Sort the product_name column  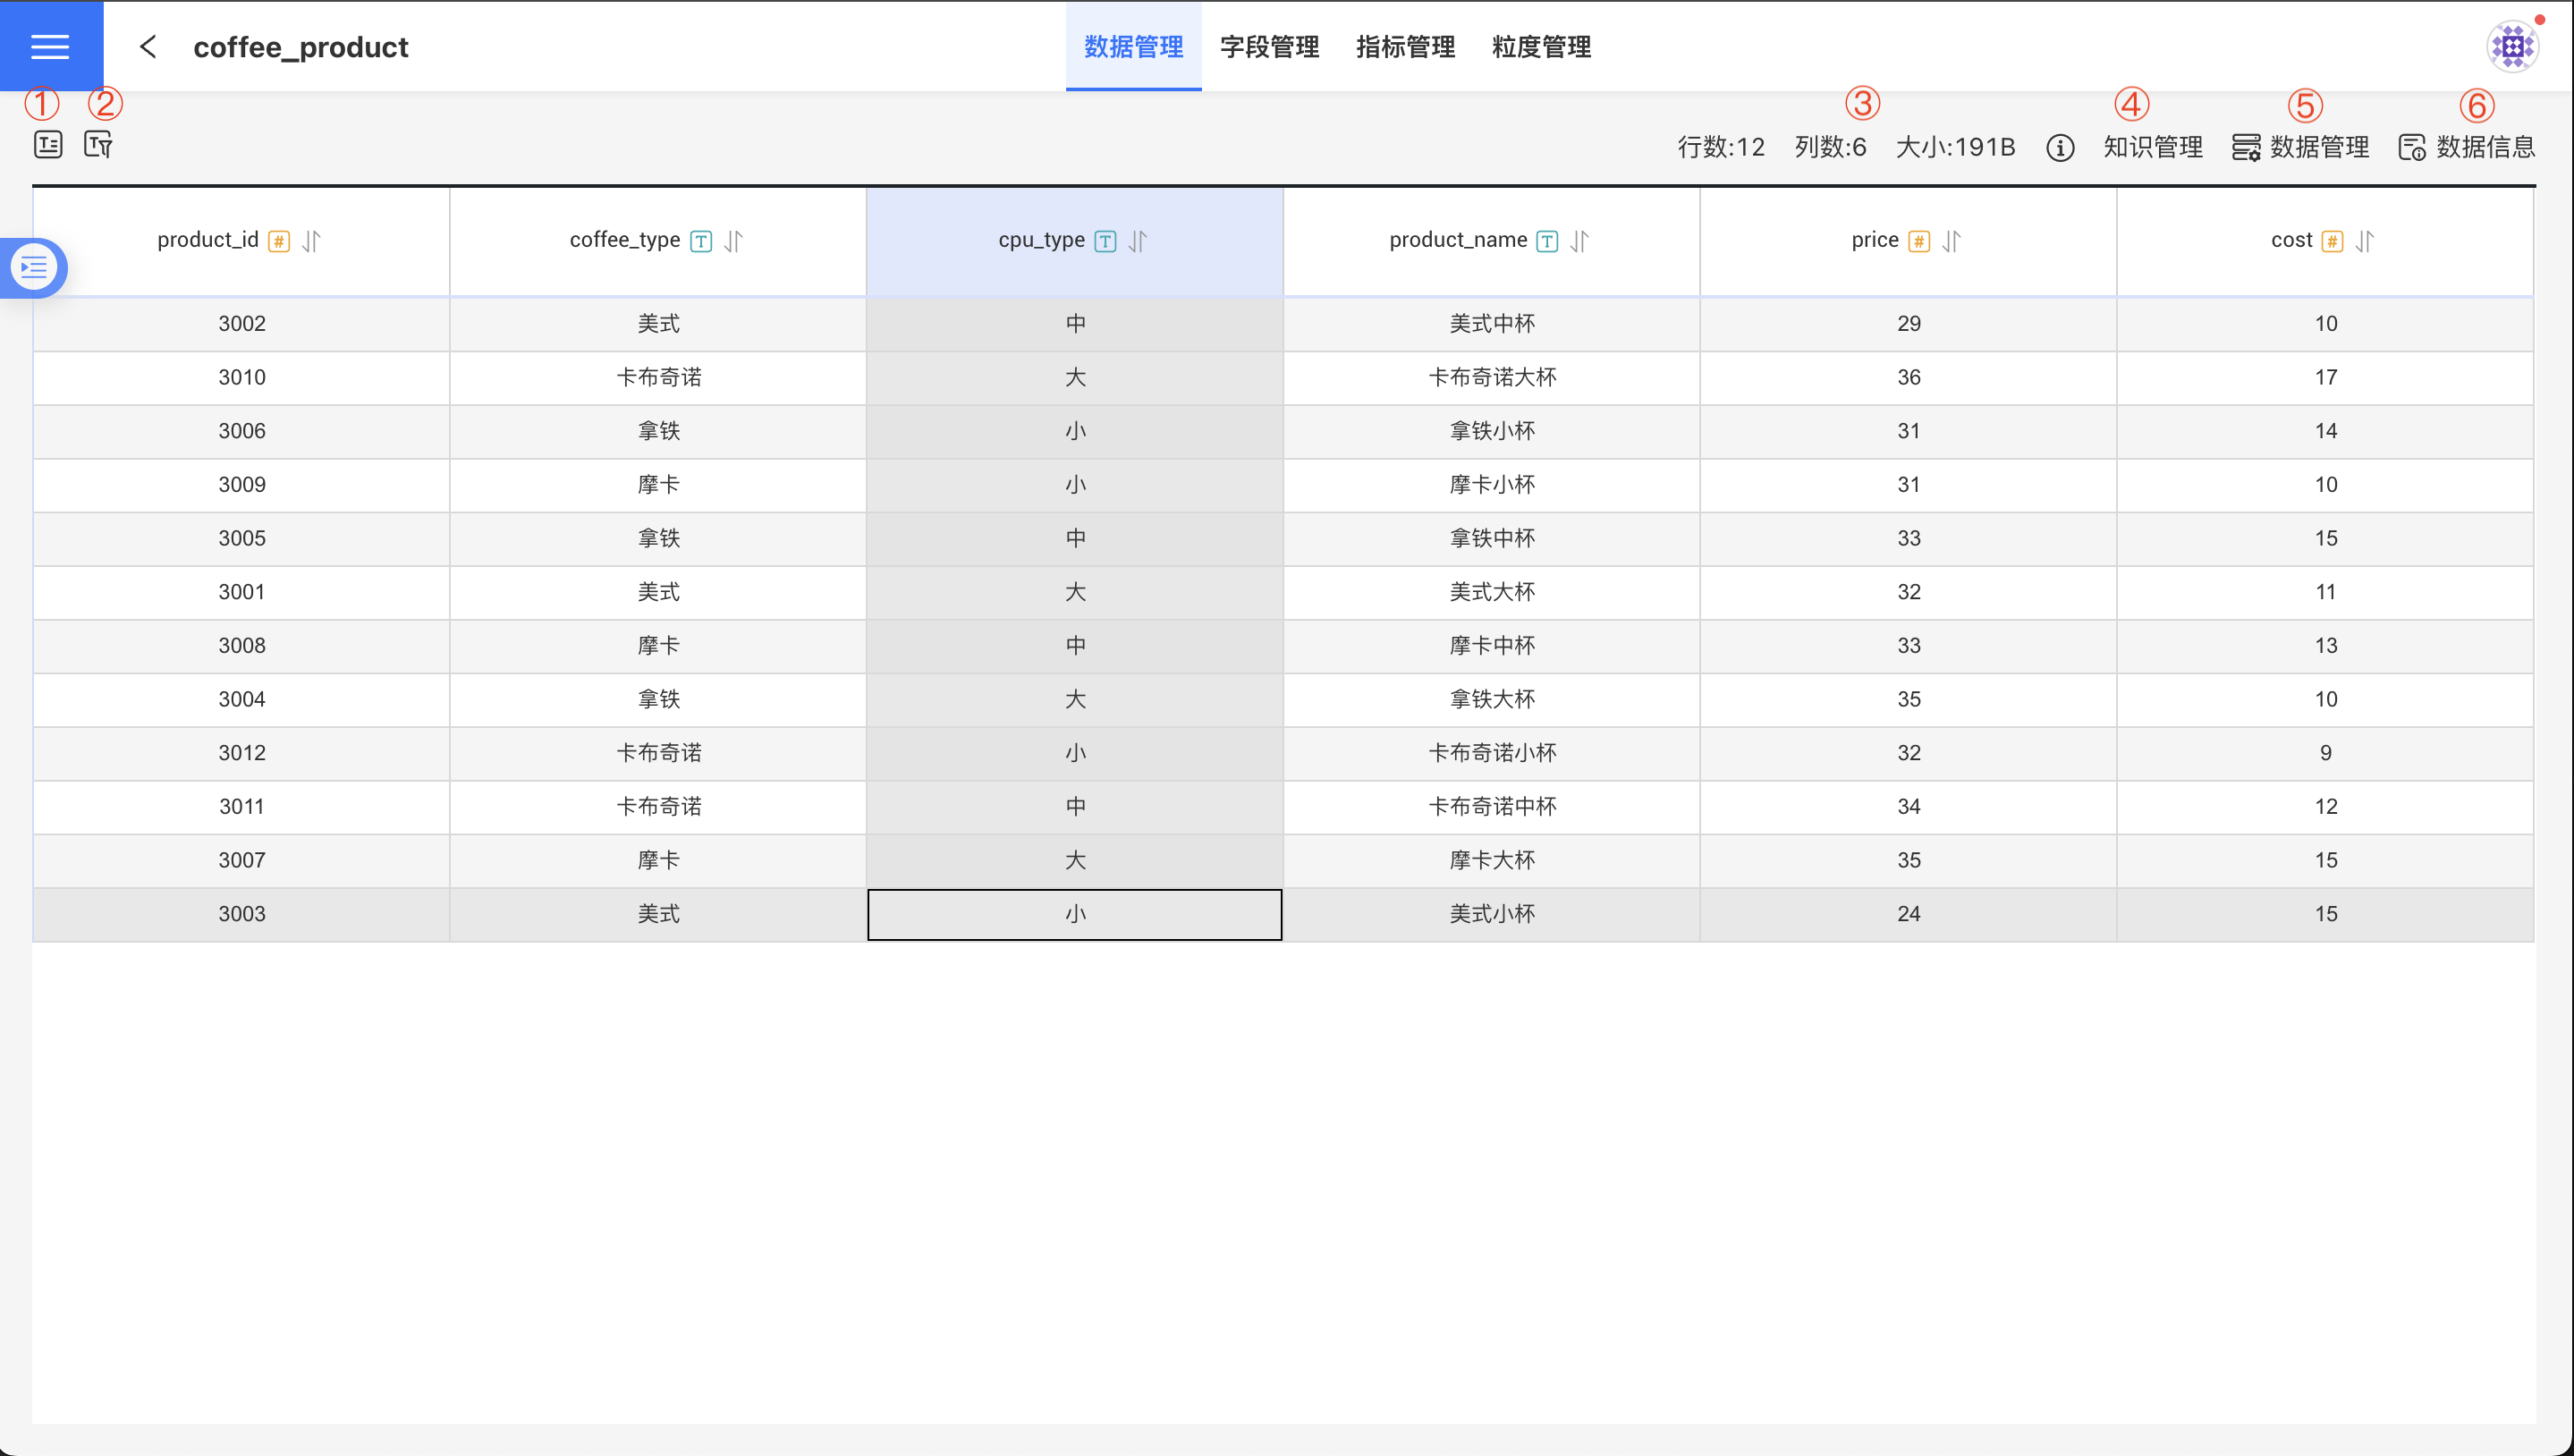[1580, 241]
